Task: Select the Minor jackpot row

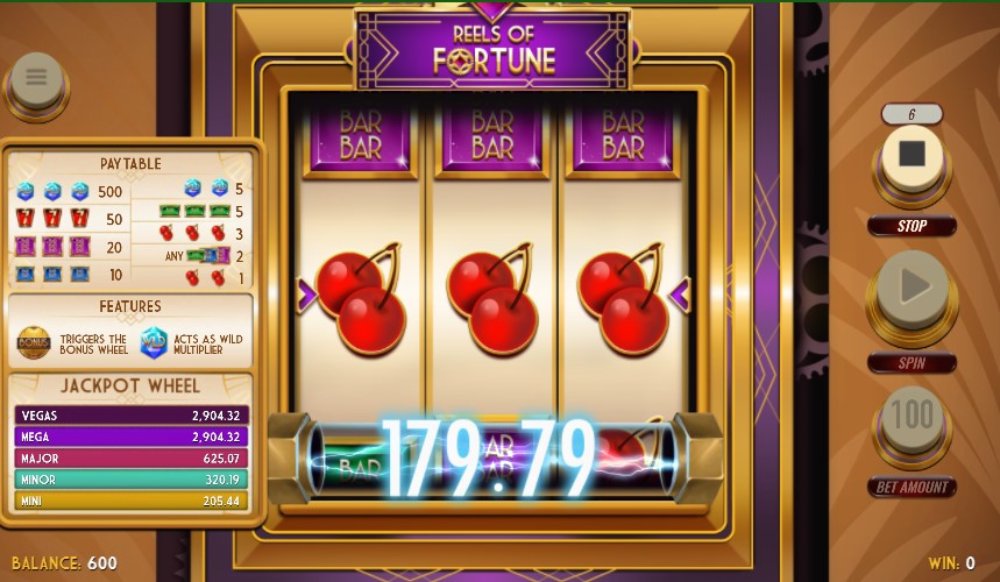Action: coord(131,479)
